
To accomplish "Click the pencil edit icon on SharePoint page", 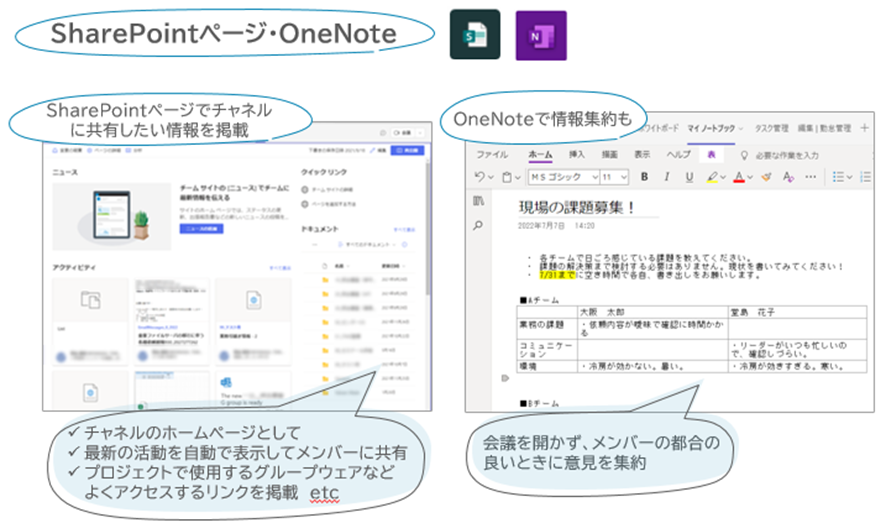I will (372, 151).
